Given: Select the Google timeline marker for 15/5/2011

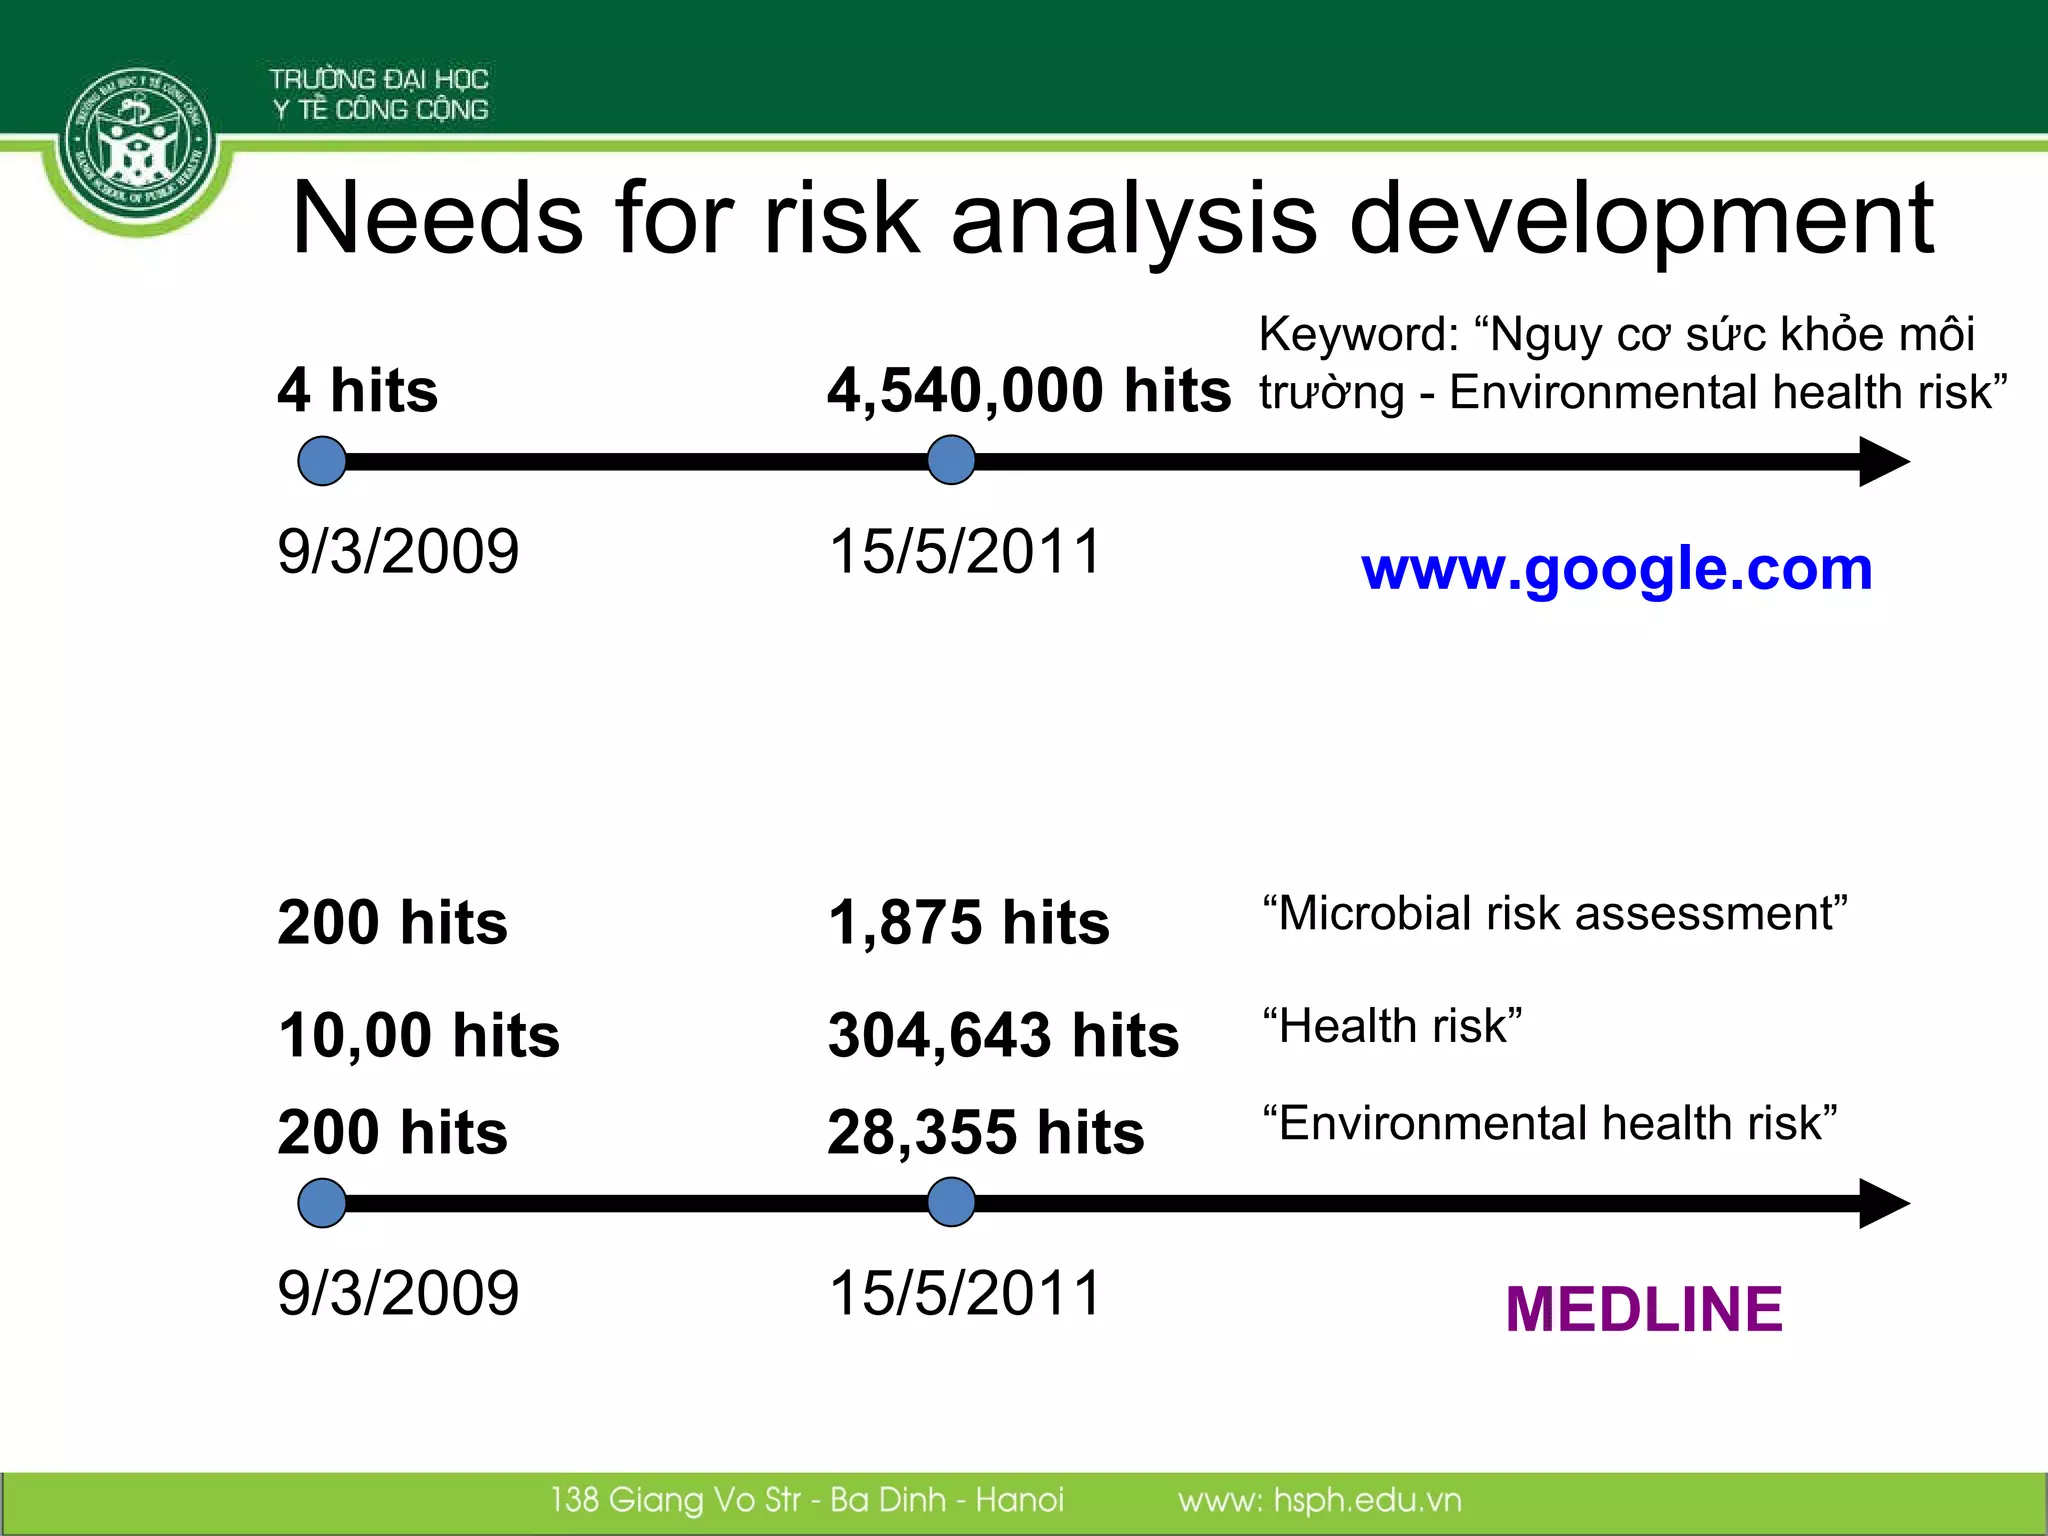Looking at the screenshot, I should (951, 461).
